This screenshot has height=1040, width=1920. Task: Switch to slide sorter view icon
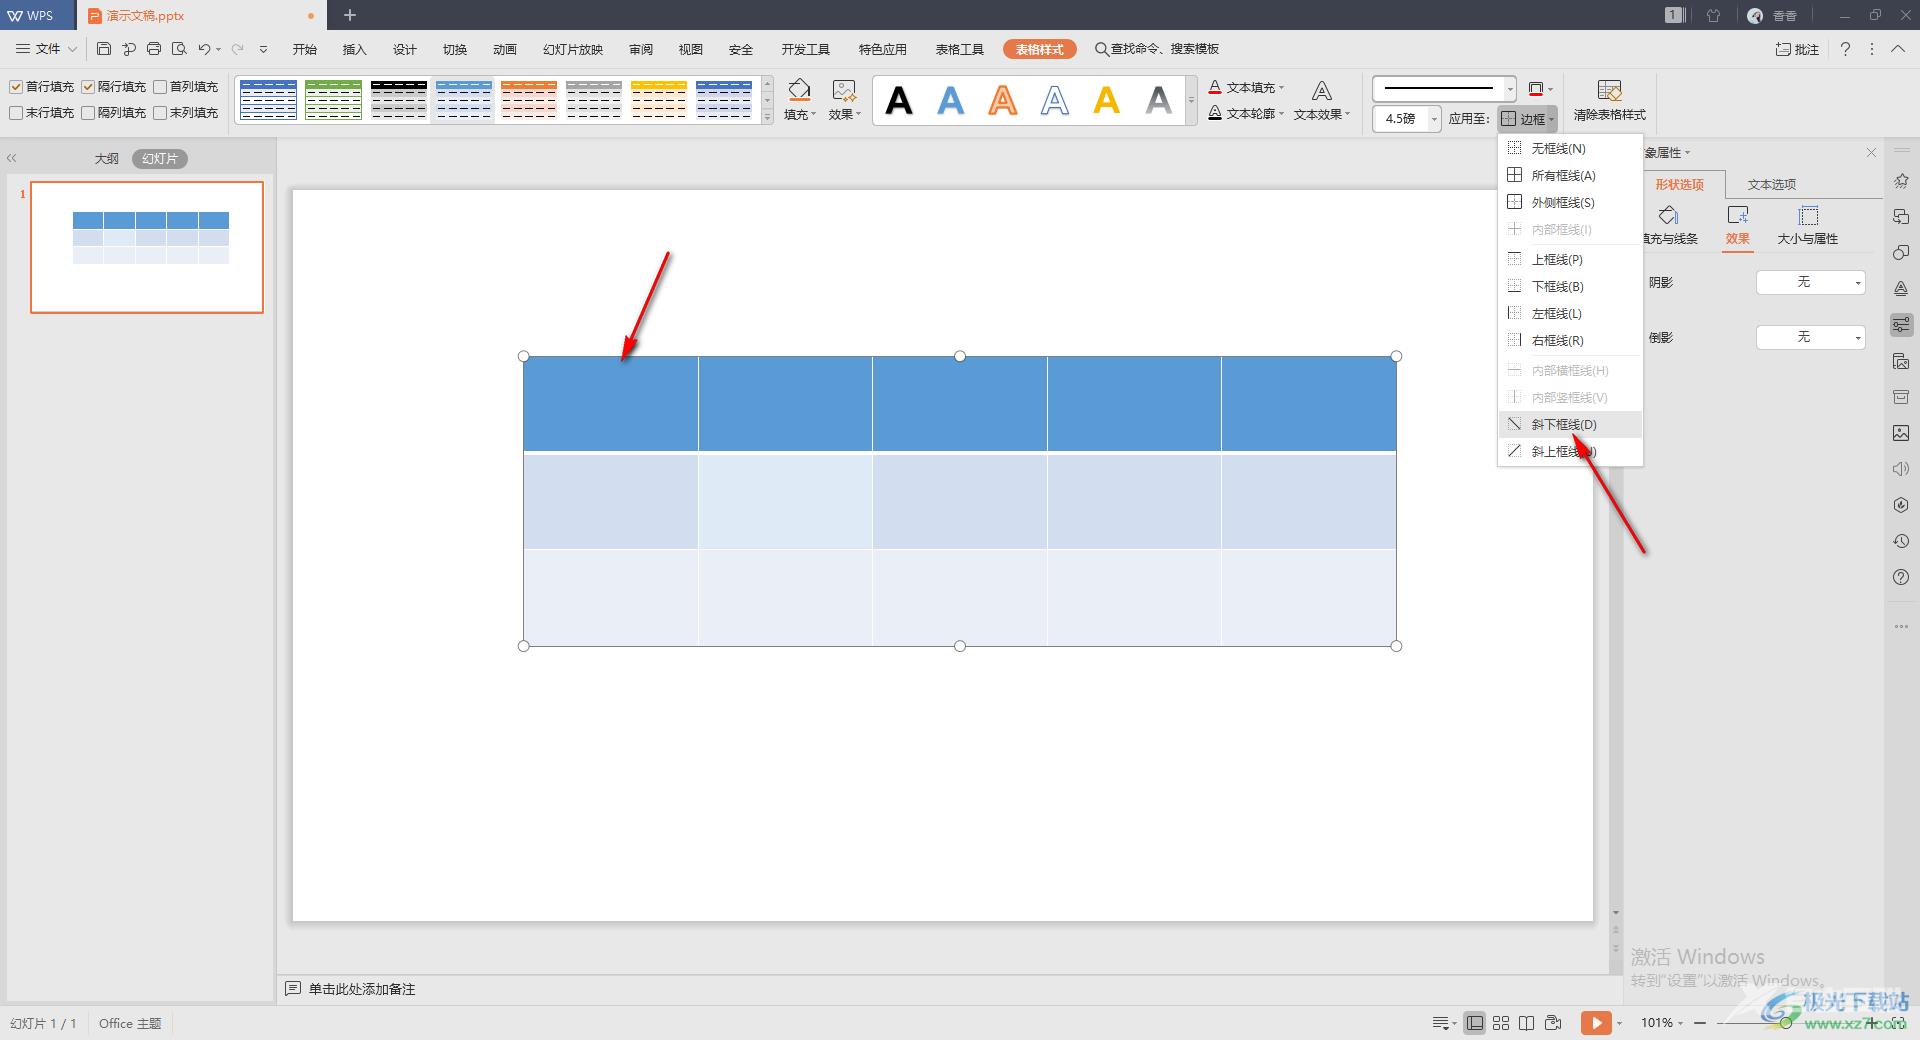(1501, 1022)
